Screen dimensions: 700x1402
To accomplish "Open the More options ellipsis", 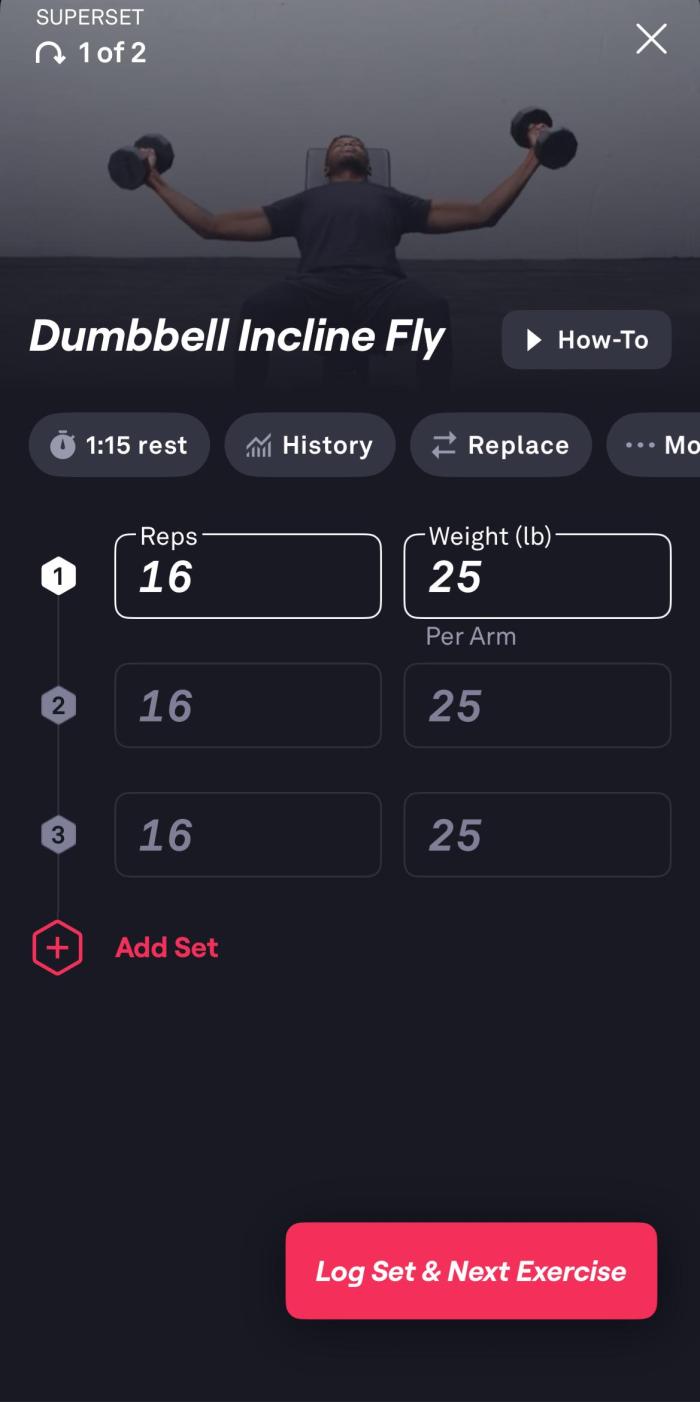I will (x=653, y=445).
